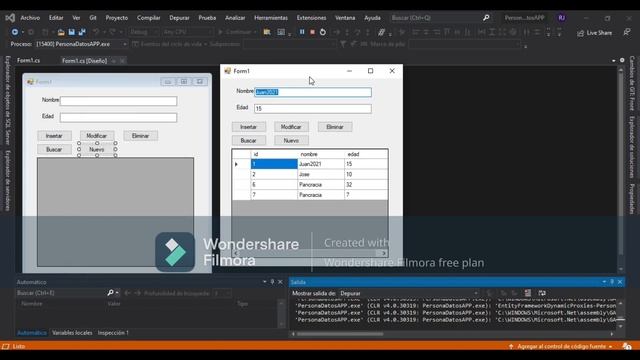Click the Visual Studio logo icon
The width and height of the screenshot is (640, 360).
point(10,18)
